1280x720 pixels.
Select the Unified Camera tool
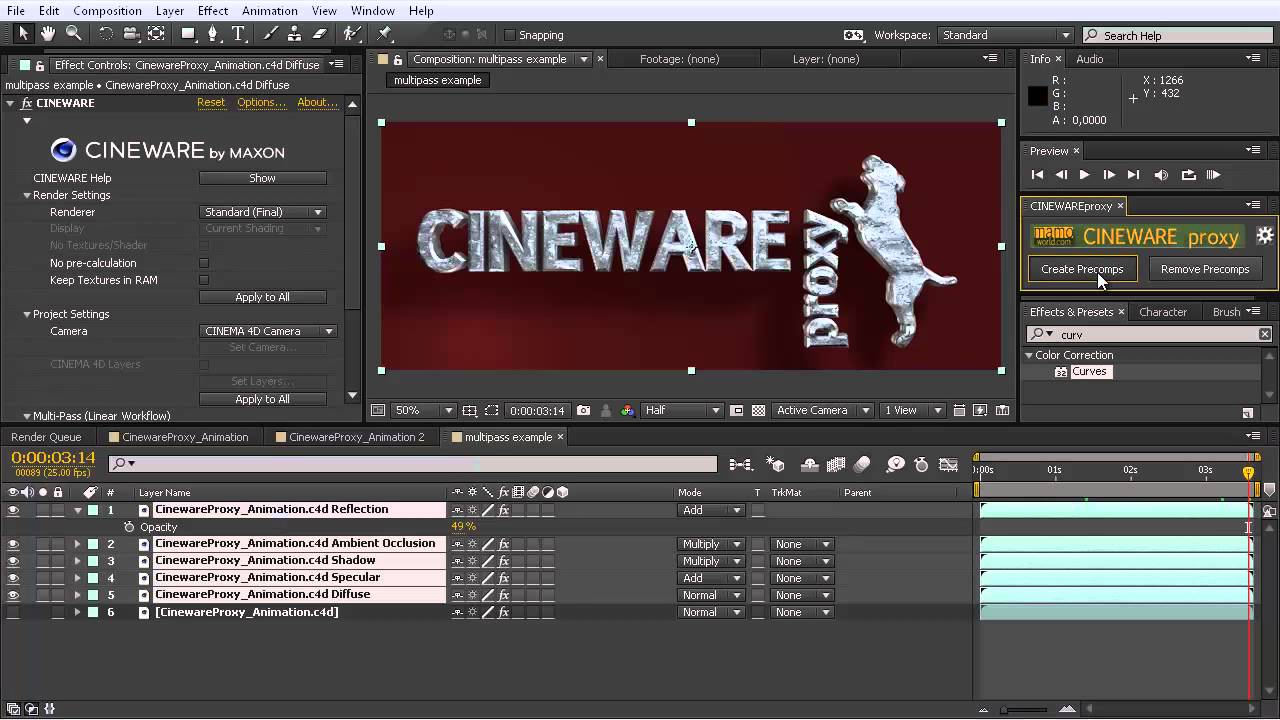[131, 34]
